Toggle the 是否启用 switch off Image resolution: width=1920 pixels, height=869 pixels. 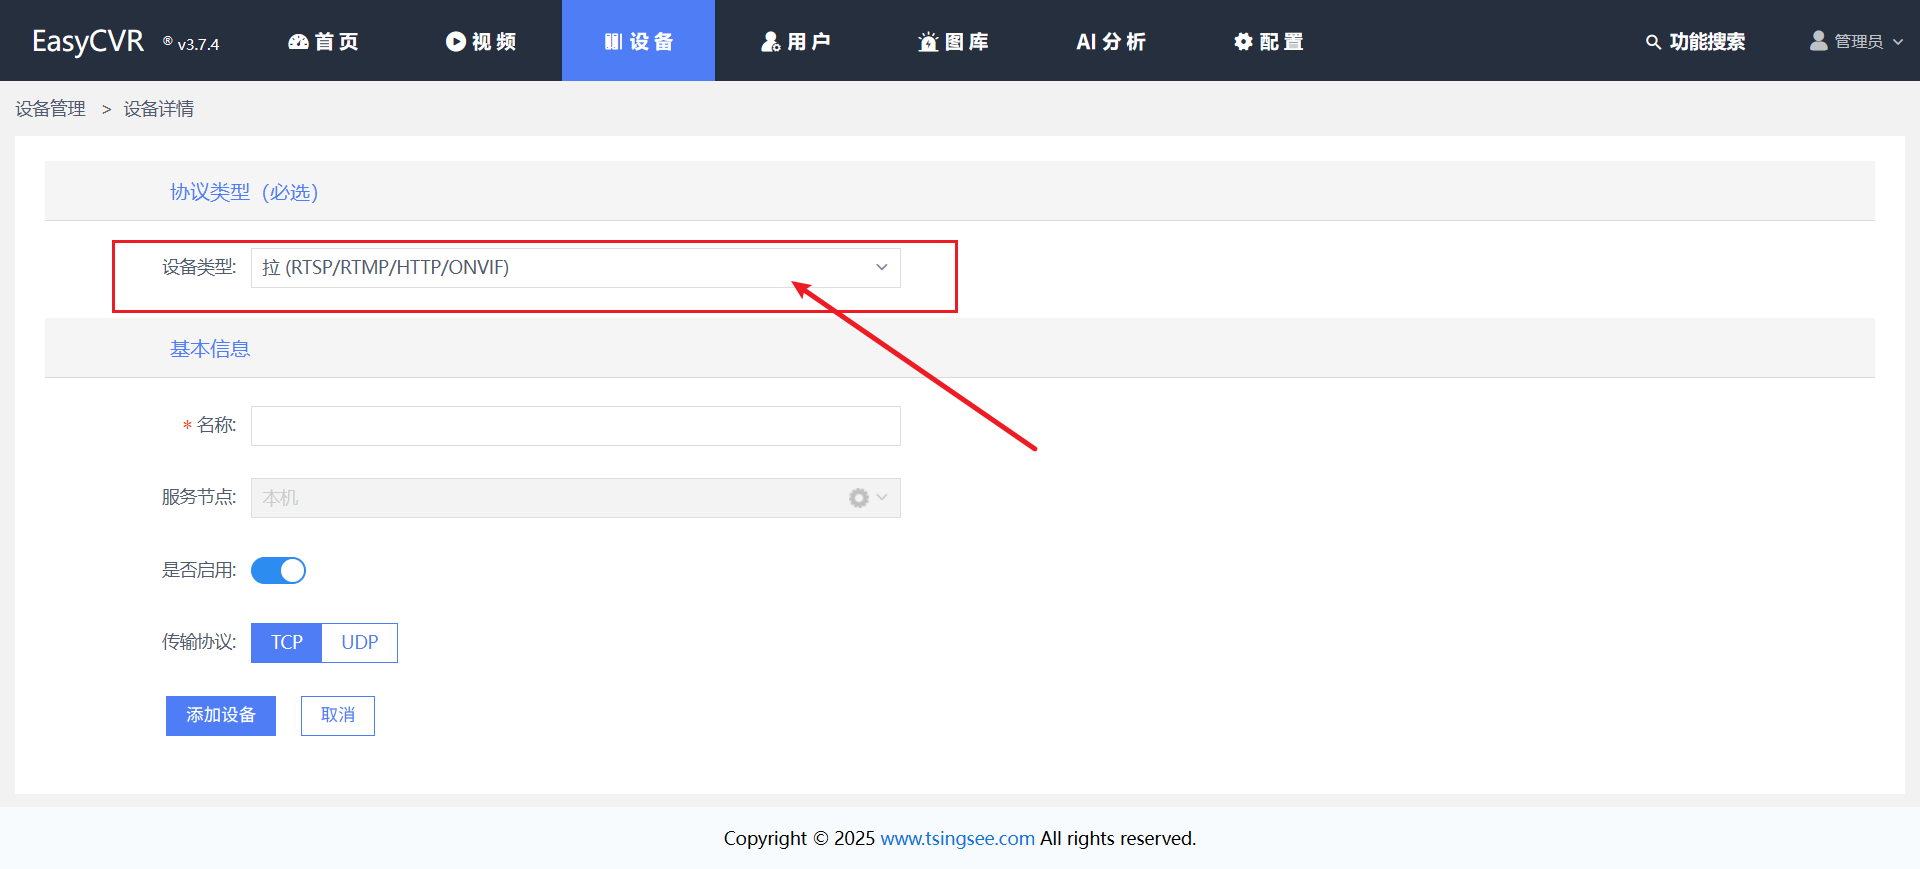pyautogui.click(x=278, y=570)
